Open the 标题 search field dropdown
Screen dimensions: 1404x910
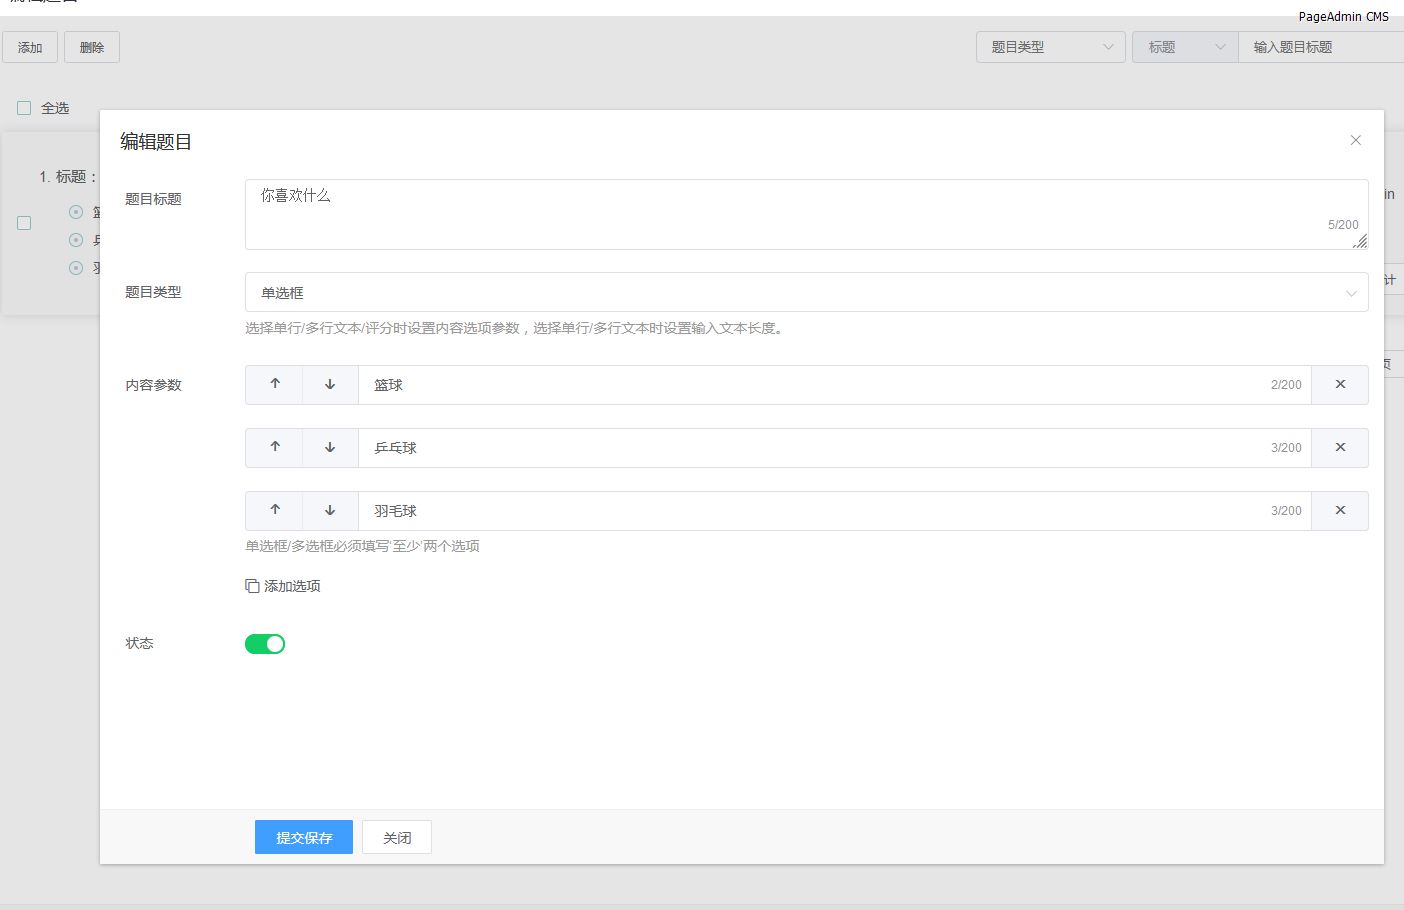point(1185,47)
